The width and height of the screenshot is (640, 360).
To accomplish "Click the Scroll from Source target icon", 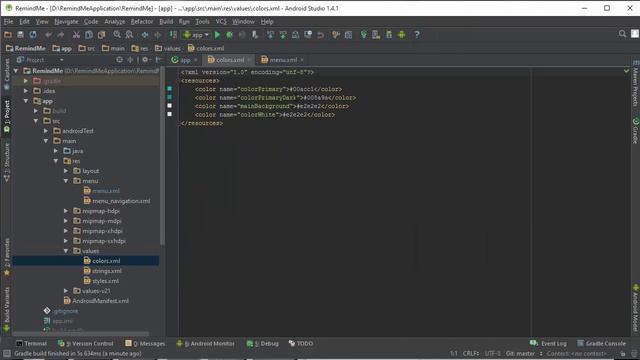I will coord(119,60).
